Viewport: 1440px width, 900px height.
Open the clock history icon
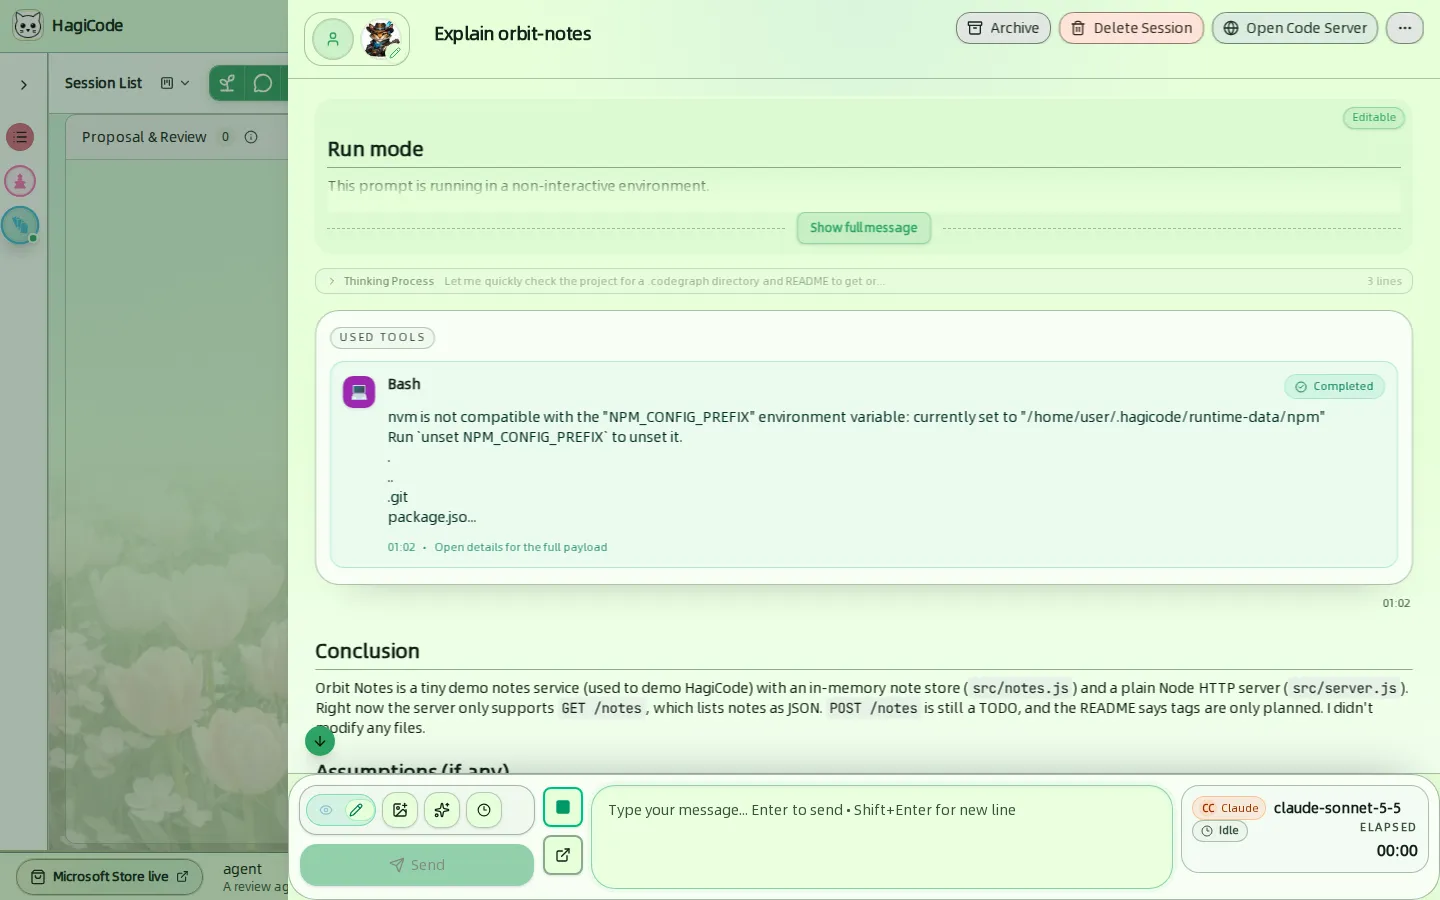[x=484, y=810]
